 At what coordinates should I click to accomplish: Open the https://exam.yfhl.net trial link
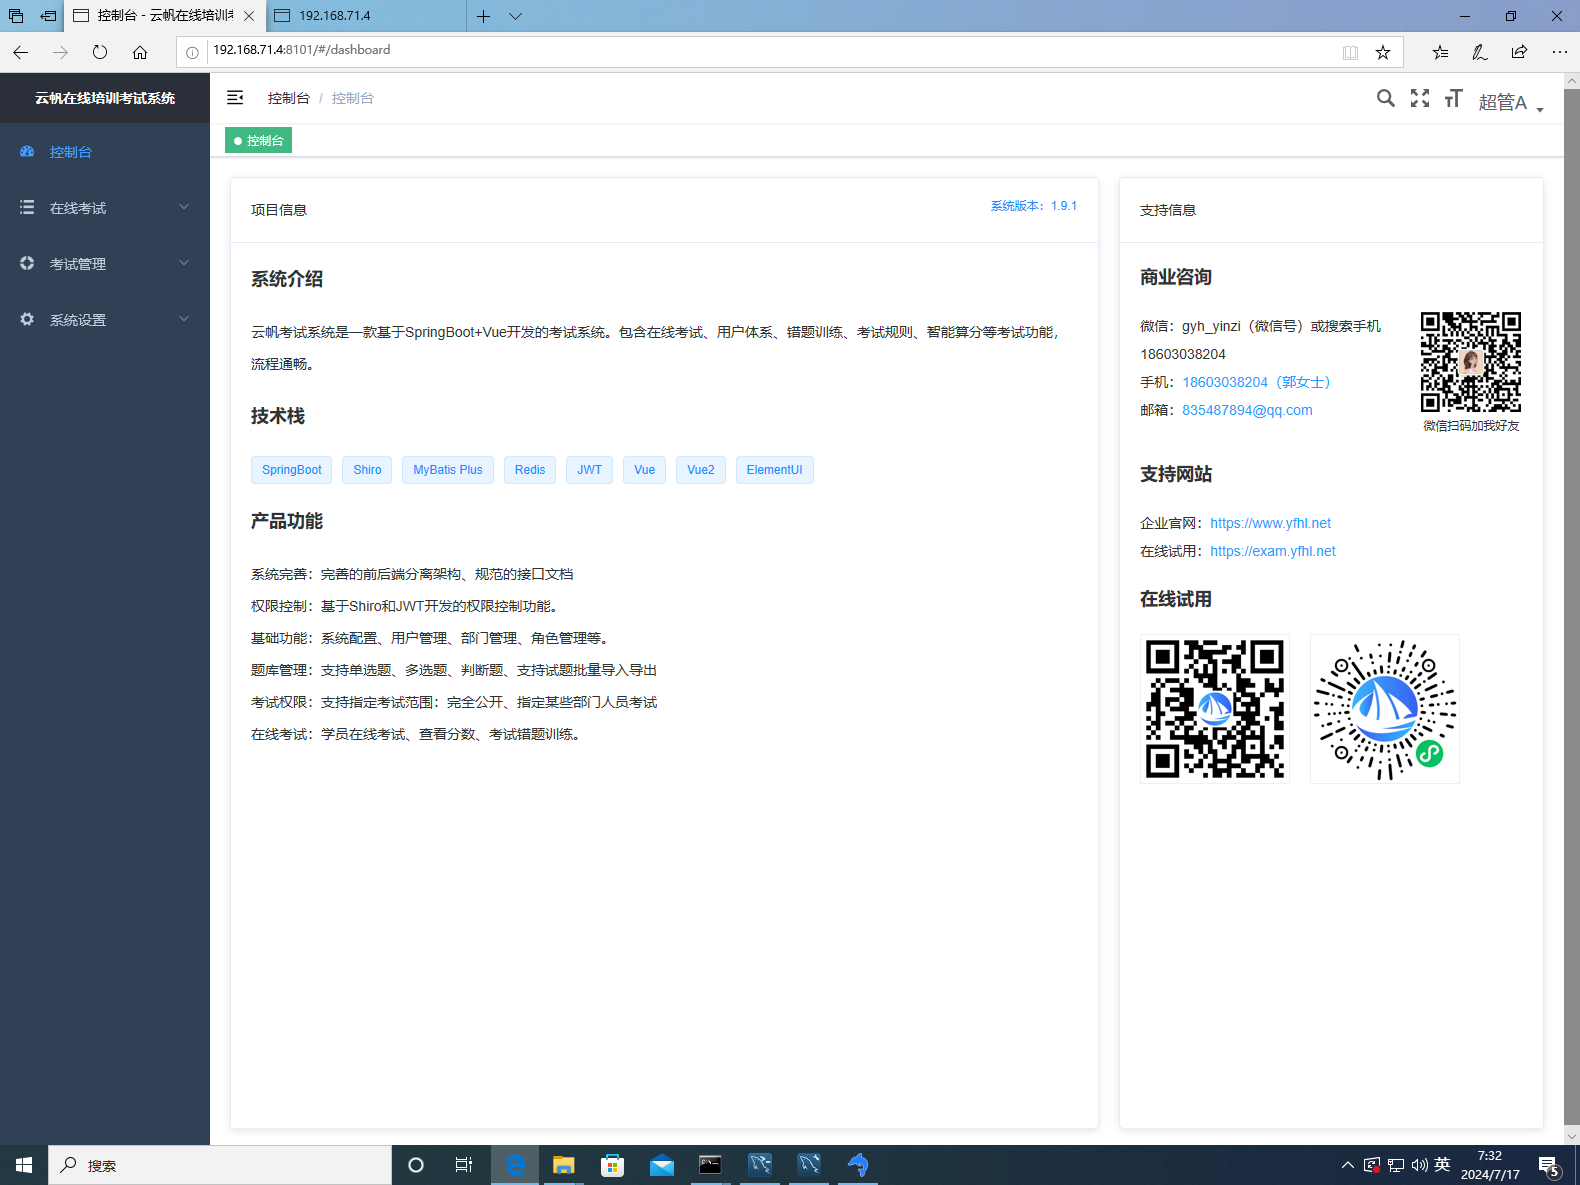1272,551
